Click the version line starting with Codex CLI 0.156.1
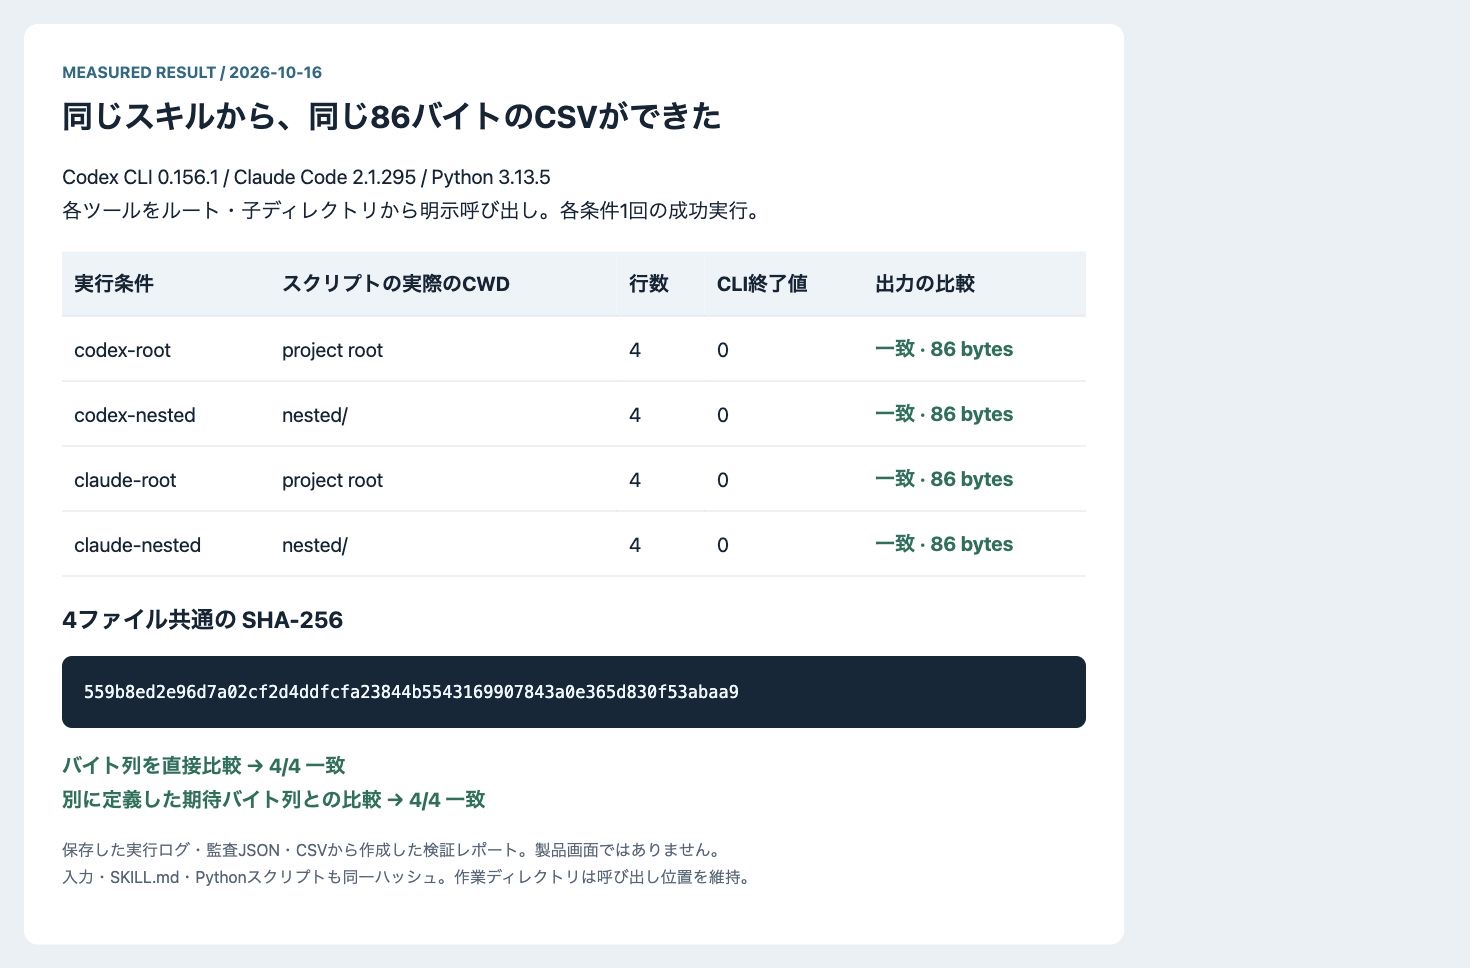The height and width of the screenshot is (968, 1470). [x=306, y=177]
